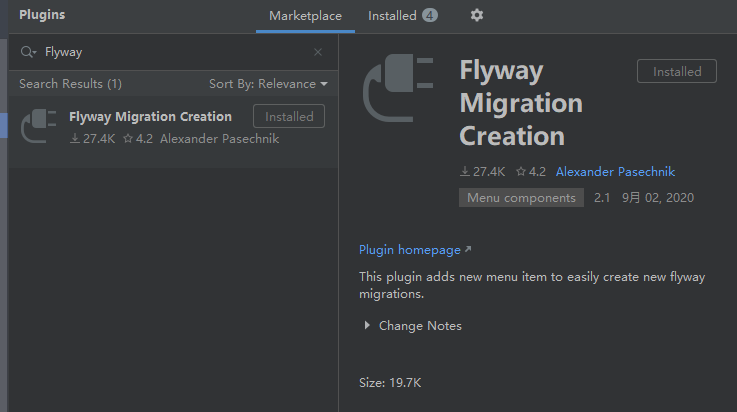Click the Search Results (1) label
The height and width of the screenshot is (412, 737).
coord(71,84)
